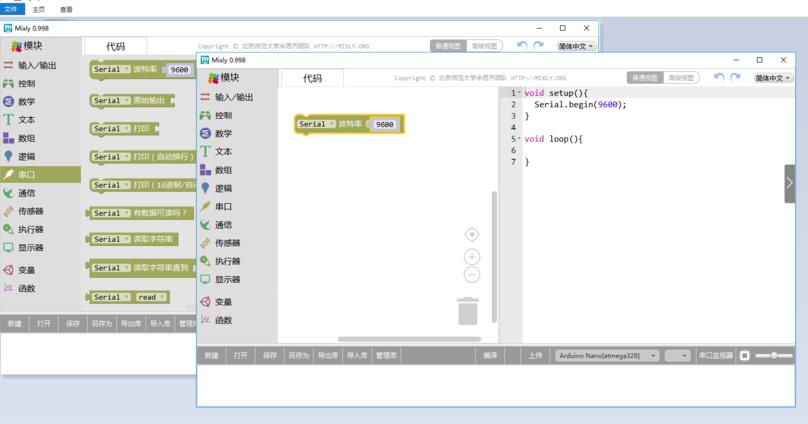Screen dimensions: 808x424
Task: Click the undo arrow in the front Mixly window
Action: 719,77
